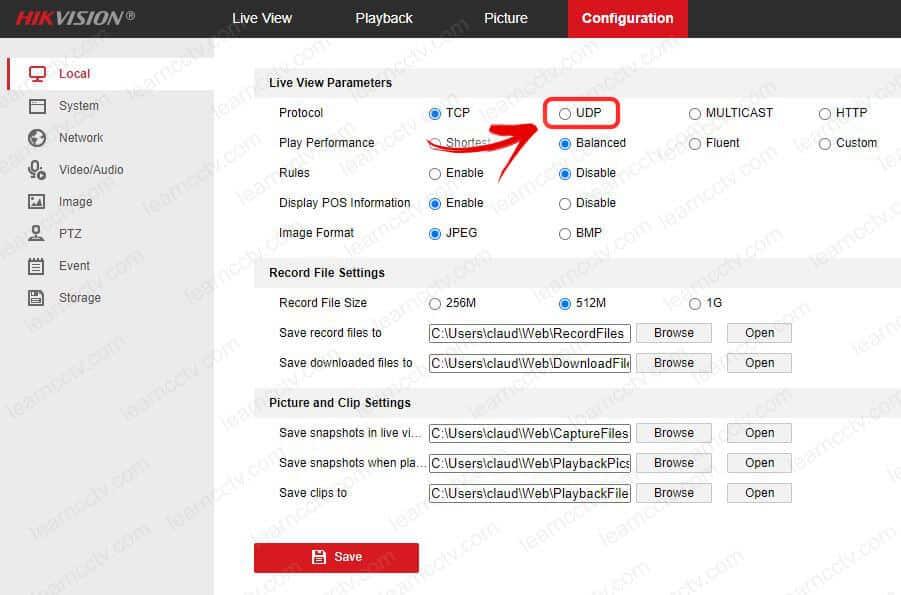Select the Video/Audio microphone icon
901x595 pixels.
pyautogui.click(x=37, y=169)
